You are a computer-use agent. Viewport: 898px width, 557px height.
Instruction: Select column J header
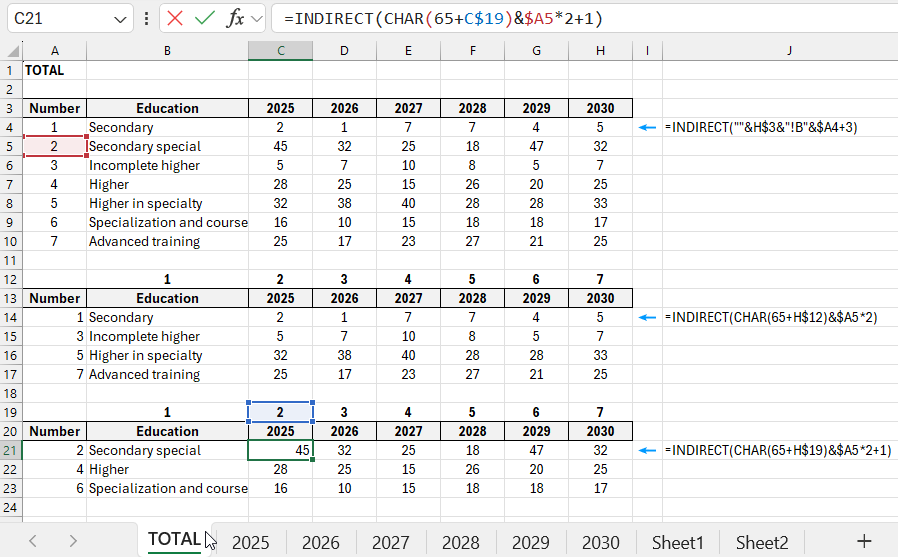point(789,51)
